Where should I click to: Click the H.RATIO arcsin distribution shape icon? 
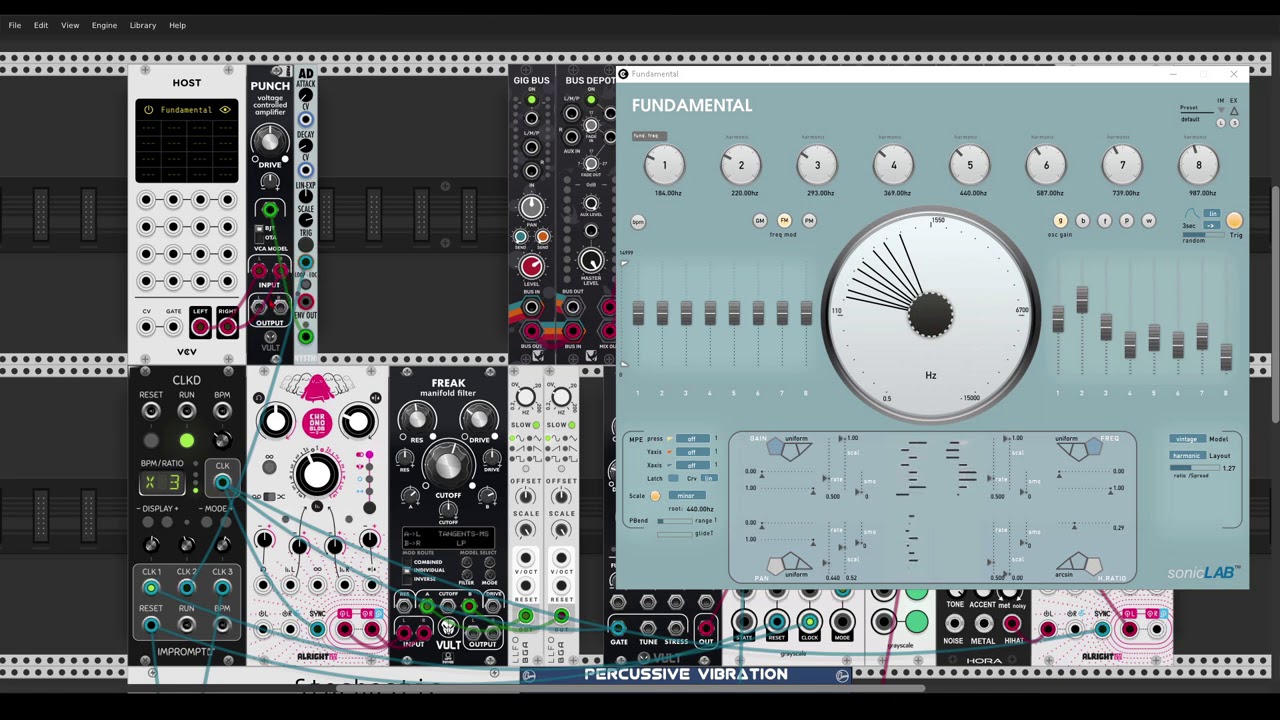tap(1080, 563)
